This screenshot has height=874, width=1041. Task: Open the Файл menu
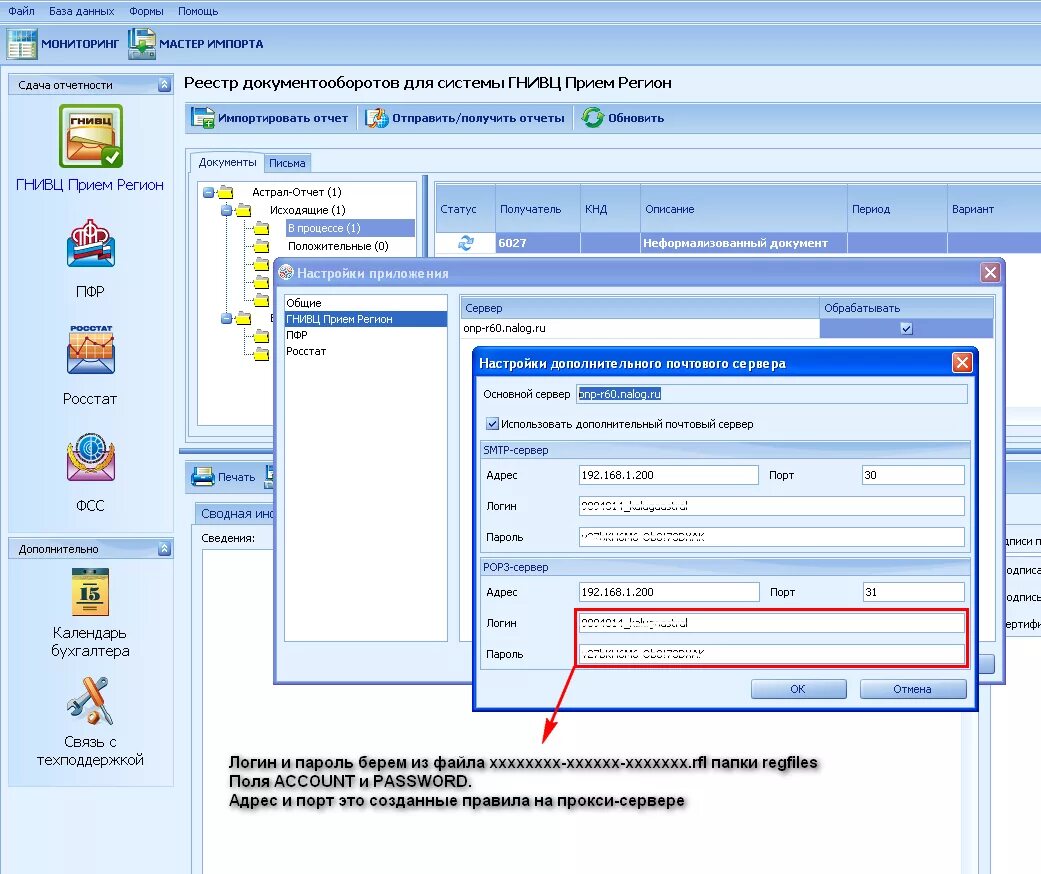(21, 11)
